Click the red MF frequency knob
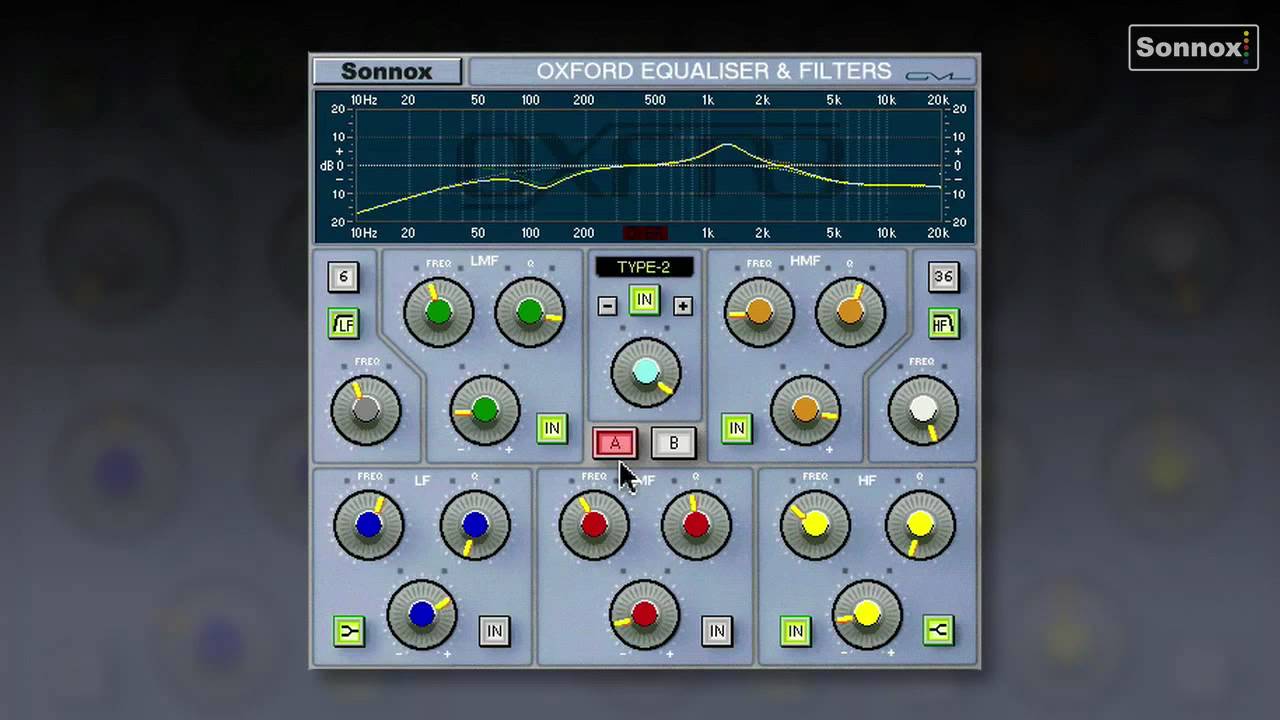The height and width of the screenshot is (720, 1280). click(594, 524)
